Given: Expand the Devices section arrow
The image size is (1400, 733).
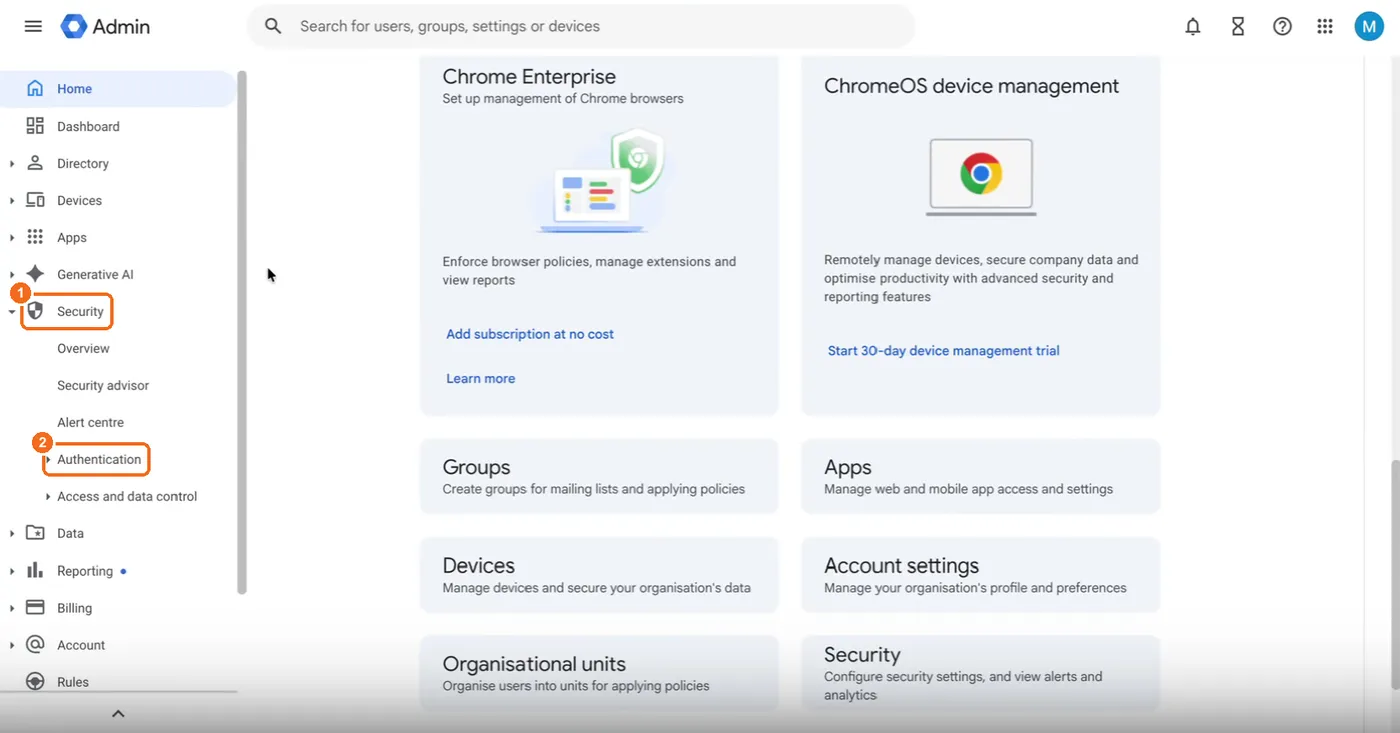Looking at the screenshot, I should (12, 201).
